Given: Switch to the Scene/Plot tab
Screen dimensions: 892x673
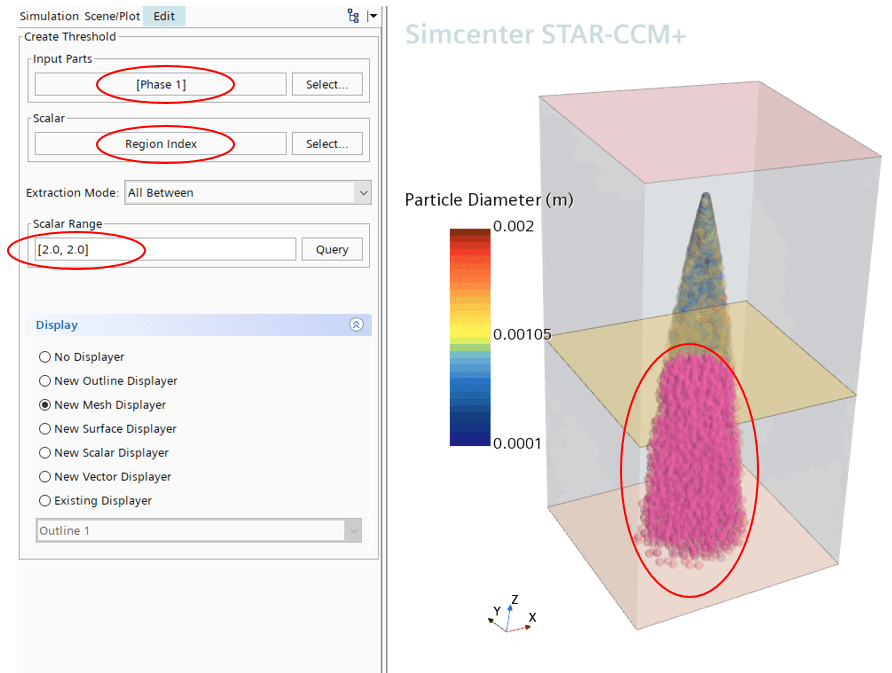Looking at the screenshot, I should [112, 16].
